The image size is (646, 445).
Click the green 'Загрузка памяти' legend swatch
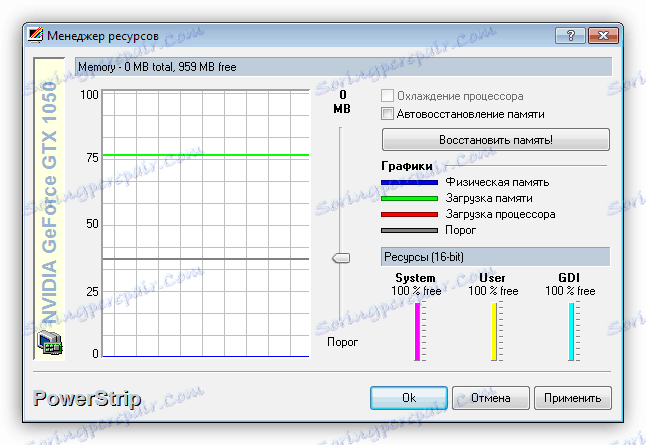pyautogui.click(x=409, y=199)
